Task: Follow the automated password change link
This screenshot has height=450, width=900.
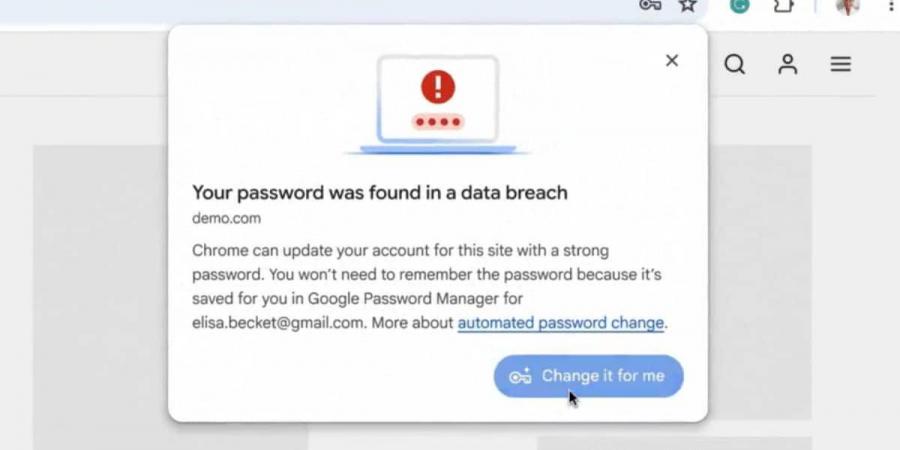Action: tap(561, 323)
